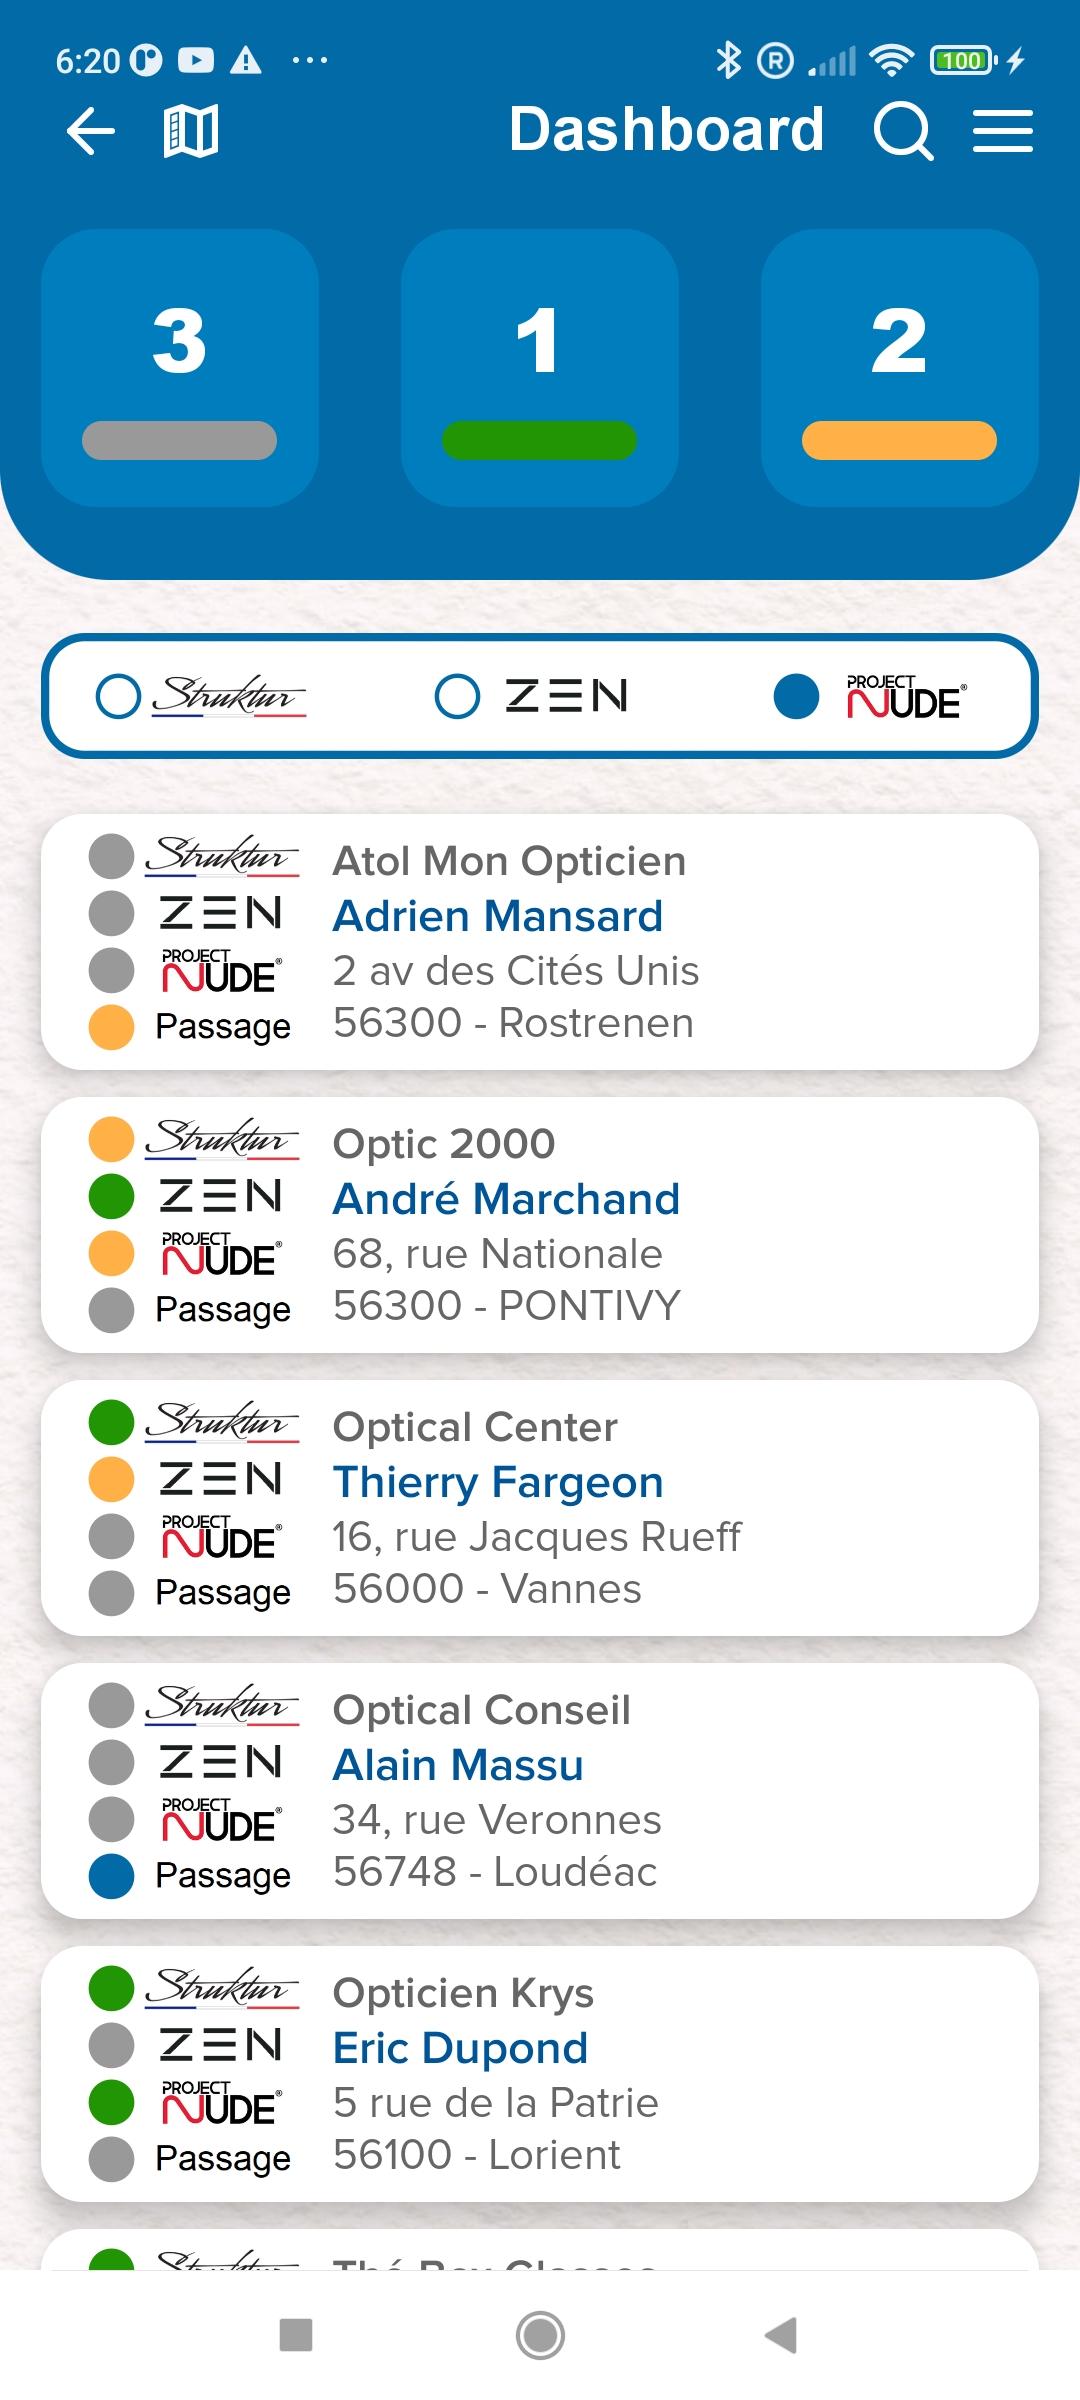Viewport: 1080px width, 2400px height.
Task: Open Thierry Fargeon contact link
Action: [498, 1482]
